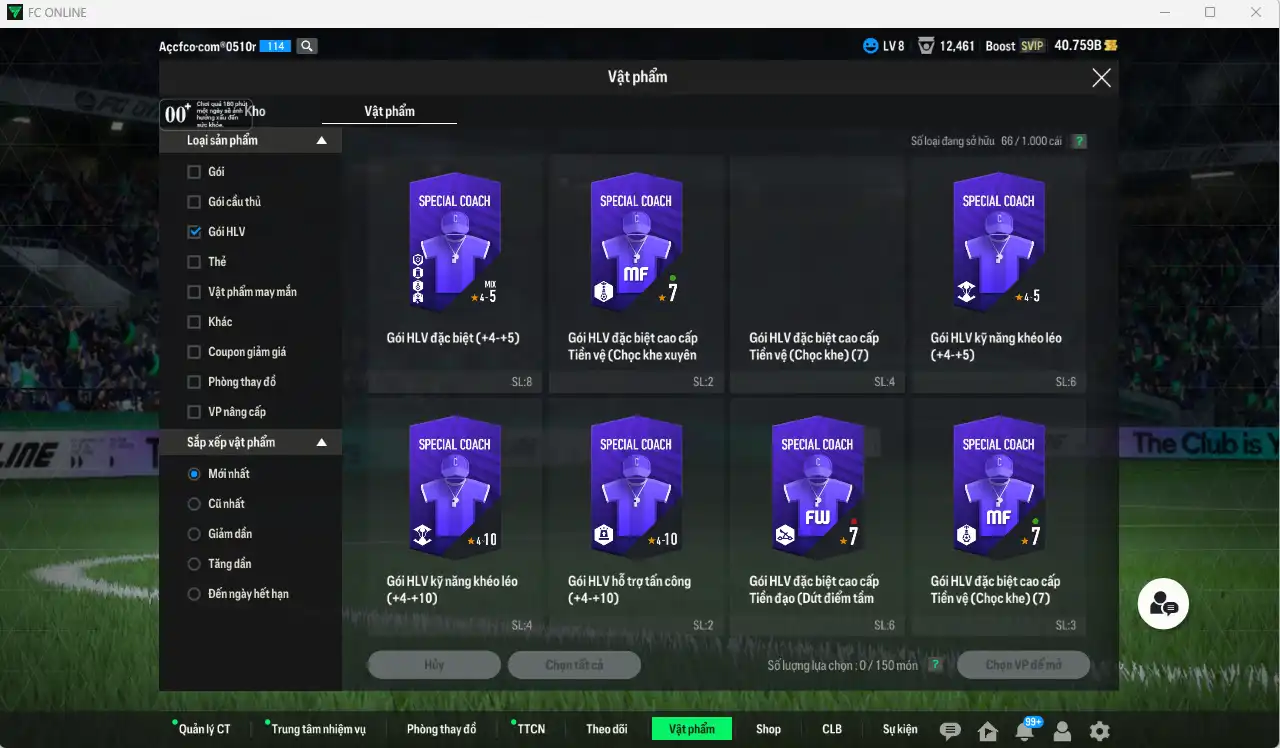
Task: Select the Gói HLV hỗ trợ tấn công card
Action: click(x=635, y=516)
